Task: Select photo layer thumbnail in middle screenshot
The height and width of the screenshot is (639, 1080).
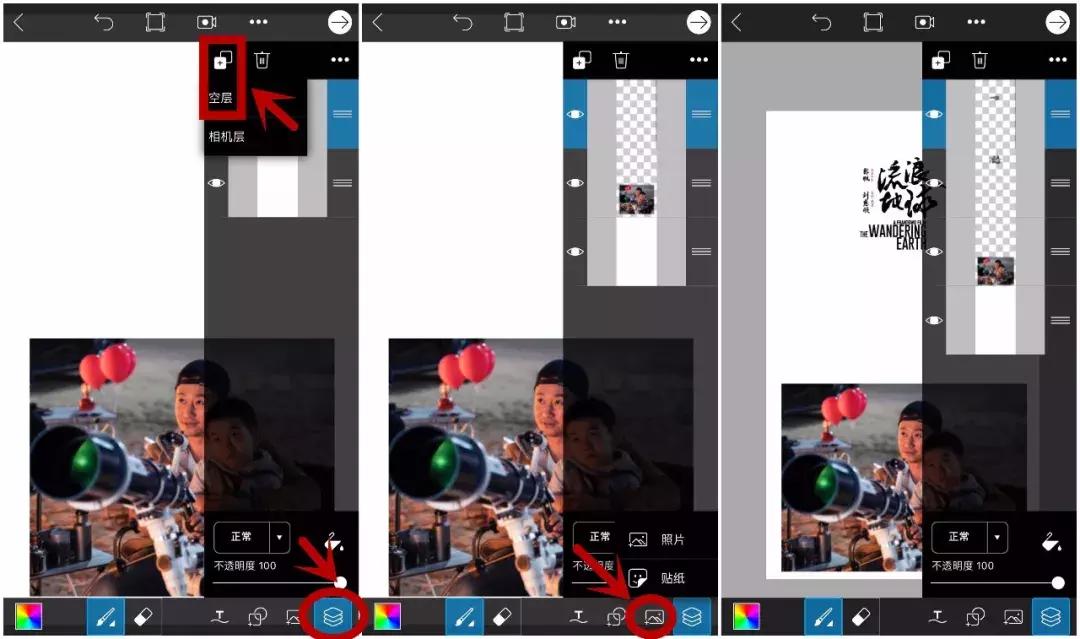Action: tap(636, 183)
